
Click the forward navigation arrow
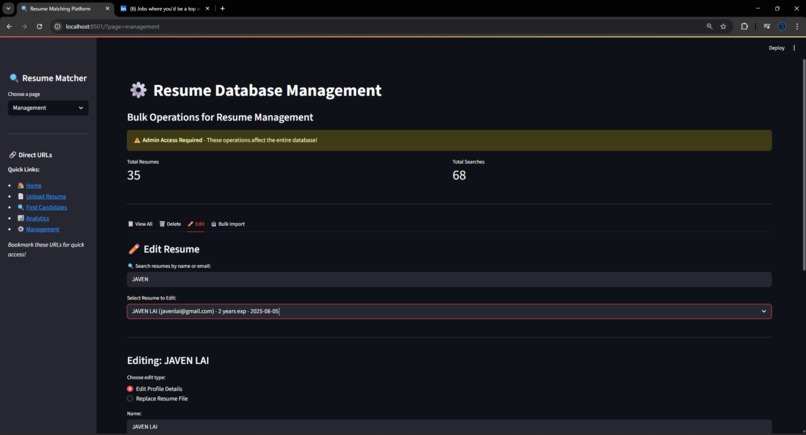[24, 26]
